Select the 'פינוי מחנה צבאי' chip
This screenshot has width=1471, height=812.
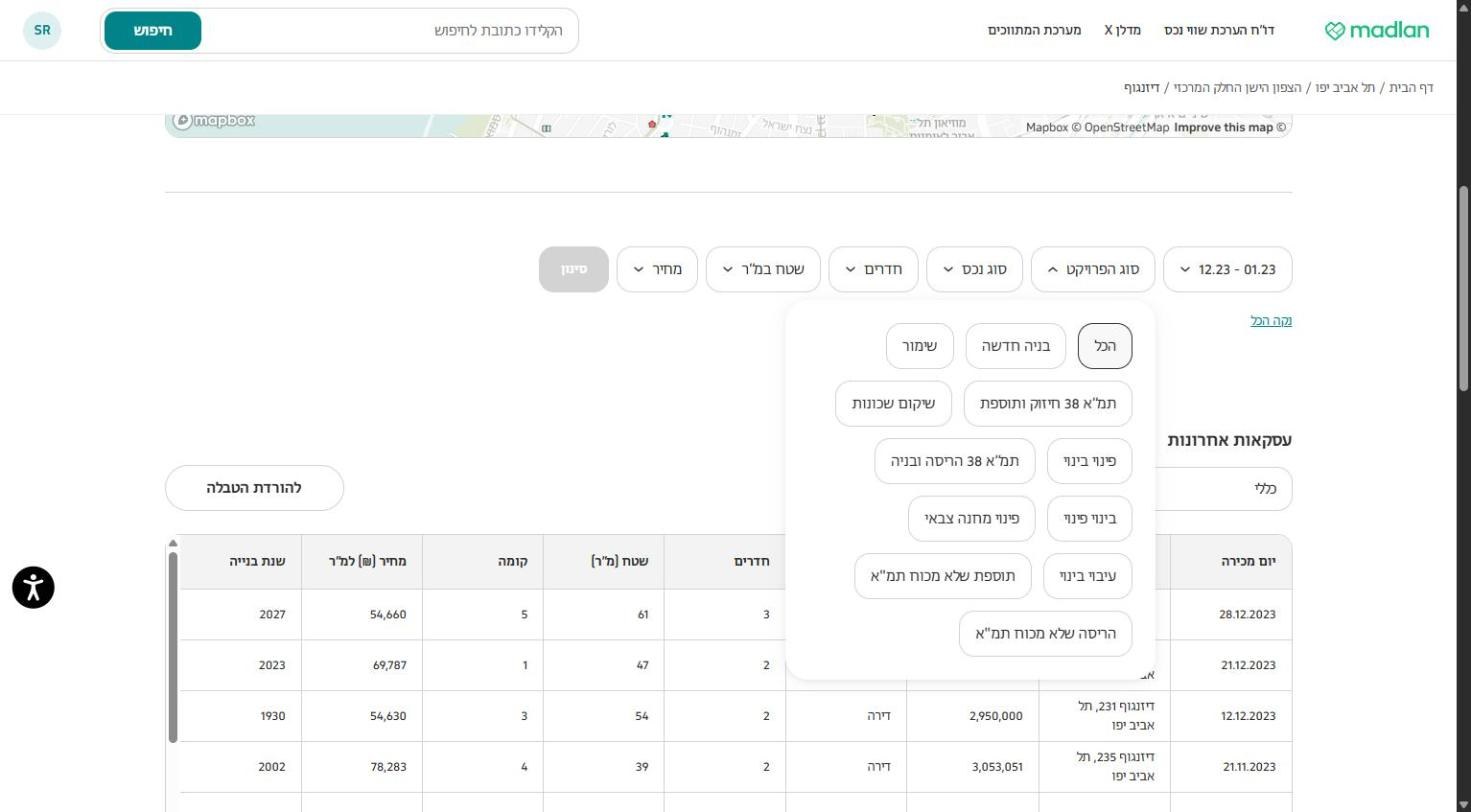point(972,519)
